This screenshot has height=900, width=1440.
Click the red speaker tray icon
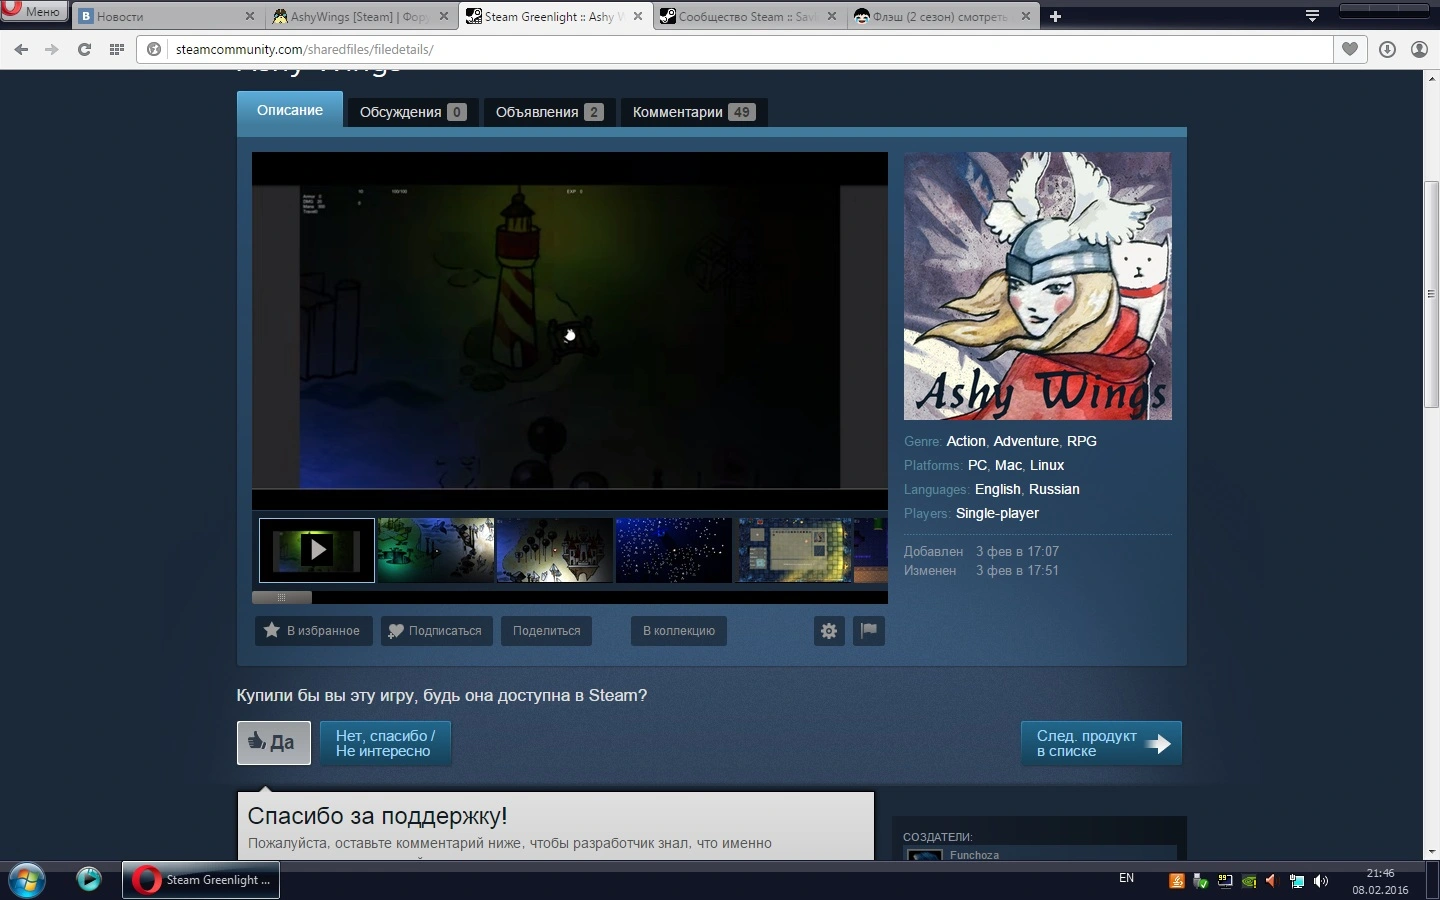click(x=1272, y=881)
